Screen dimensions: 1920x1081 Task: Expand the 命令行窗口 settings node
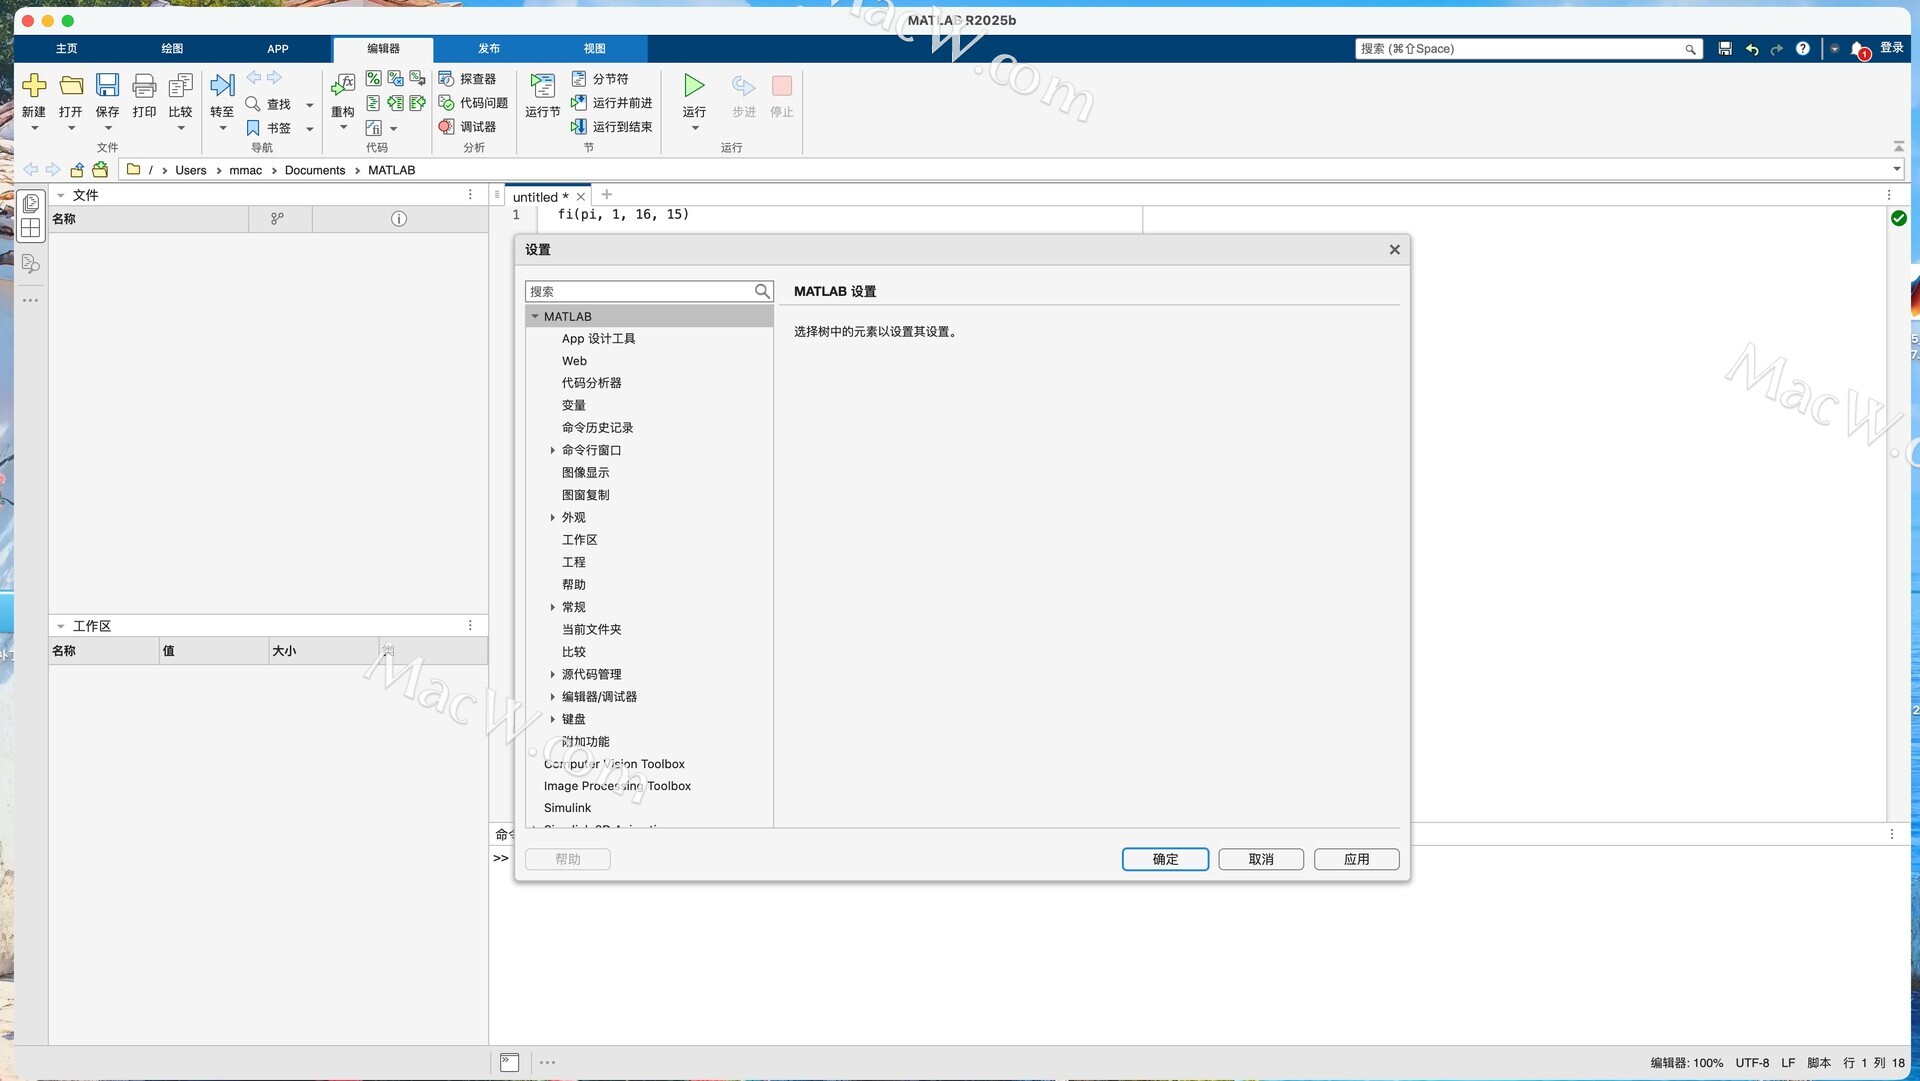pos(552,451)
